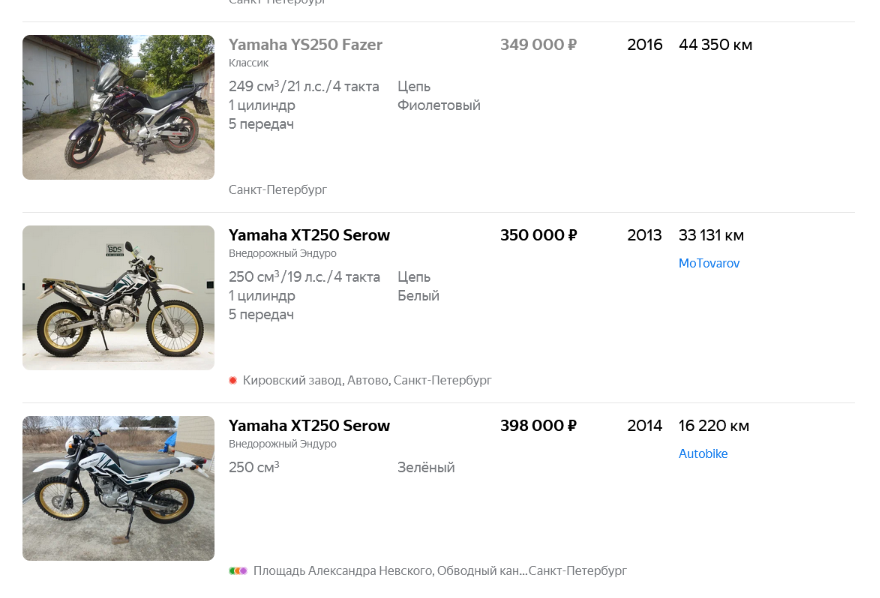
Task: Open the Yamaha XT250 Serow title priced 350 000 ₽
Action: coord(309,235)
